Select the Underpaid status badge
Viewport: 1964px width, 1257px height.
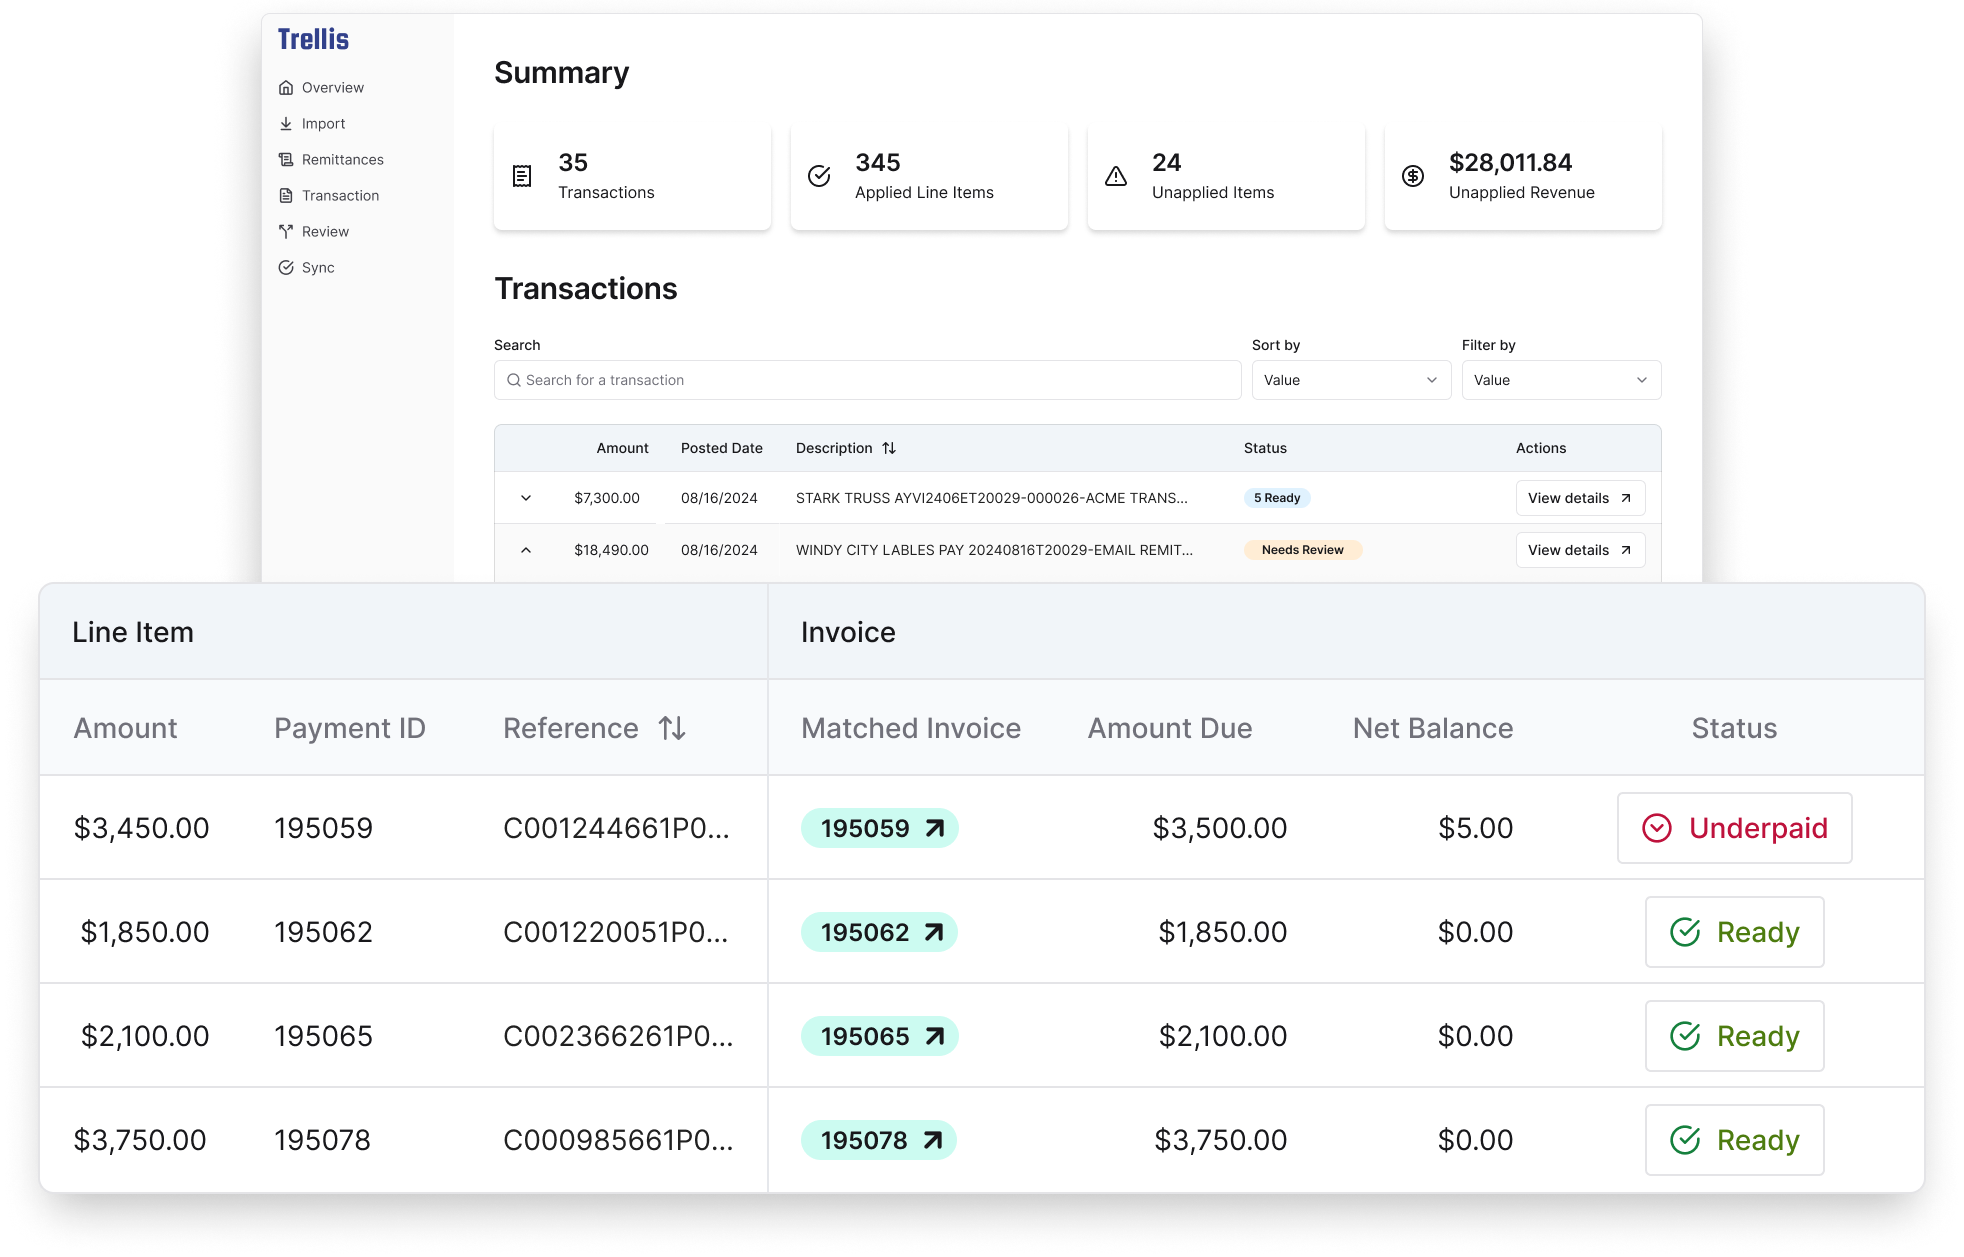pyautogui.click(x=1734, y=829)
